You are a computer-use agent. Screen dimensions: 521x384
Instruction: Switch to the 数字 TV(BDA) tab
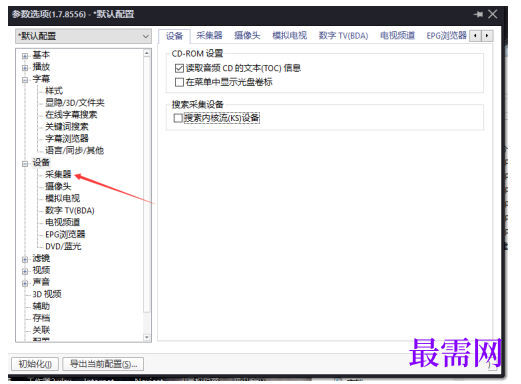point(343,35)
